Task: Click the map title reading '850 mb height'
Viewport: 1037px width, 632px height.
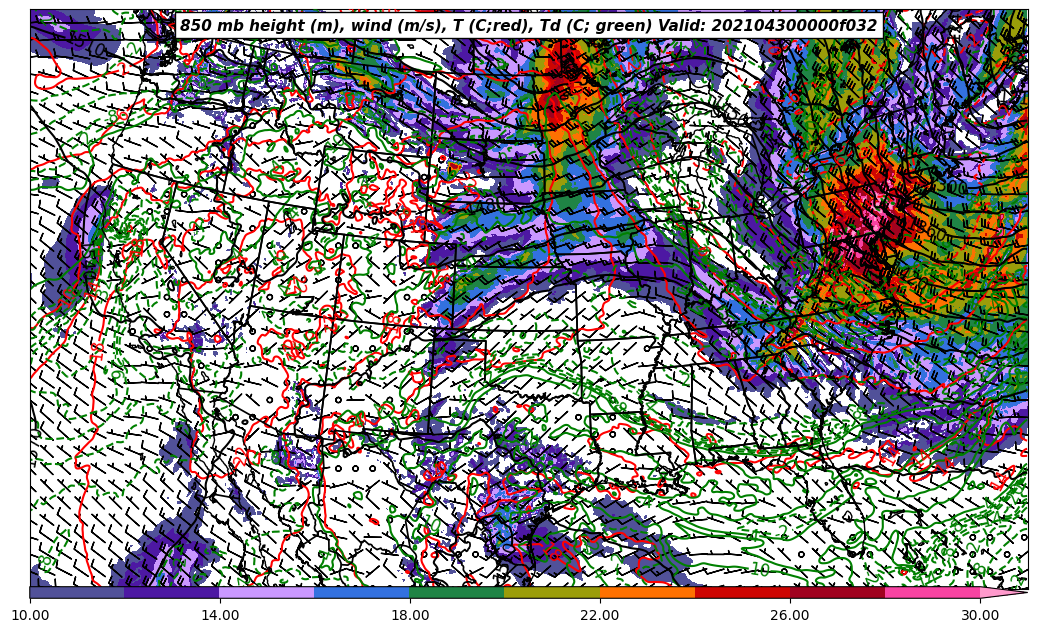Action: (x=529, y=26)
